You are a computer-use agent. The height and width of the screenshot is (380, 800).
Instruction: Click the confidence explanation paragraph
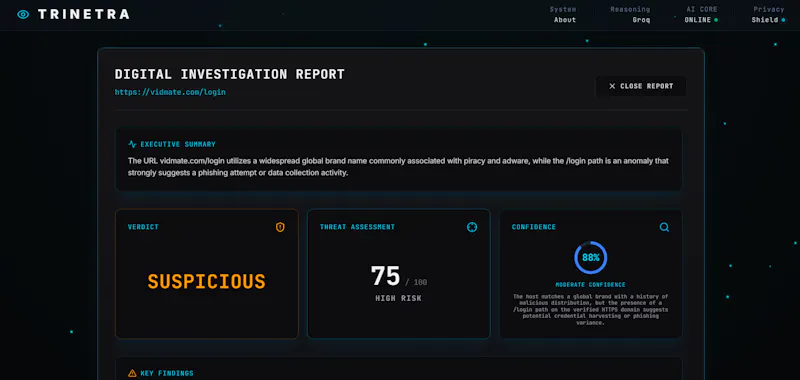[x=590, y=310]
